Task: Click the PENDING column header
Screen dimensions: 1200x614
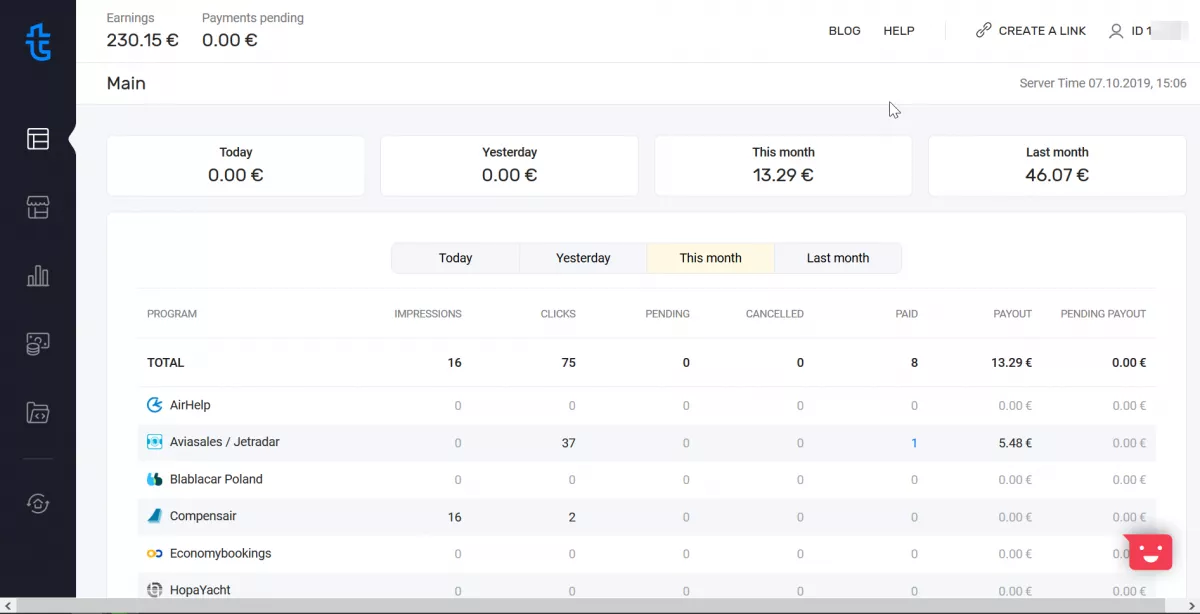Action: pyautogui.click(x=667, y=314)
